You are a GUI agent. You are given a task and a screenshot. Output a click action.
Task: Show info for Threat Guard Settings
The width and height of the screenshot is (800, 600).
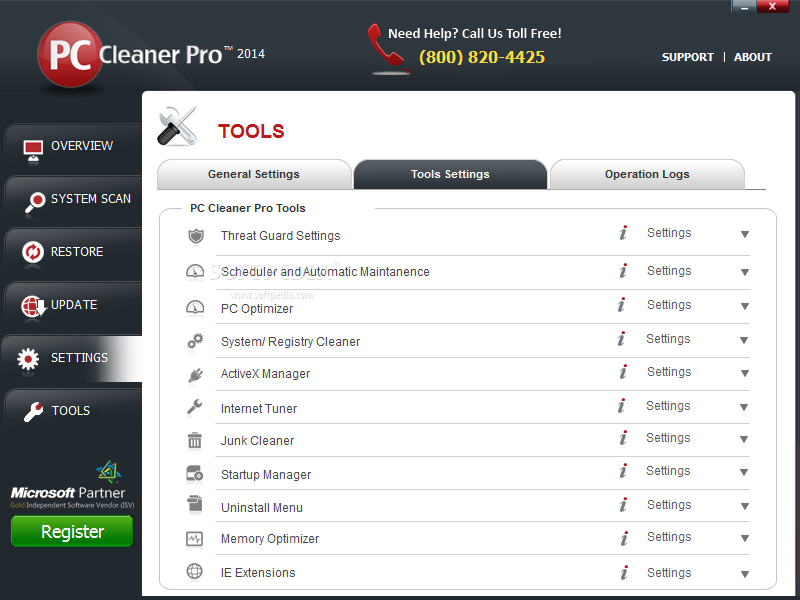pyautogui.click(x=623, y=233)
